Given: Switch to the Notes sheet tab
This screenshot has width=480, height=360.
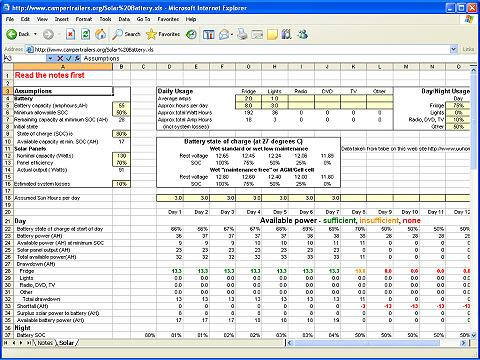Looking at the screenshot, I should [45, 343].
